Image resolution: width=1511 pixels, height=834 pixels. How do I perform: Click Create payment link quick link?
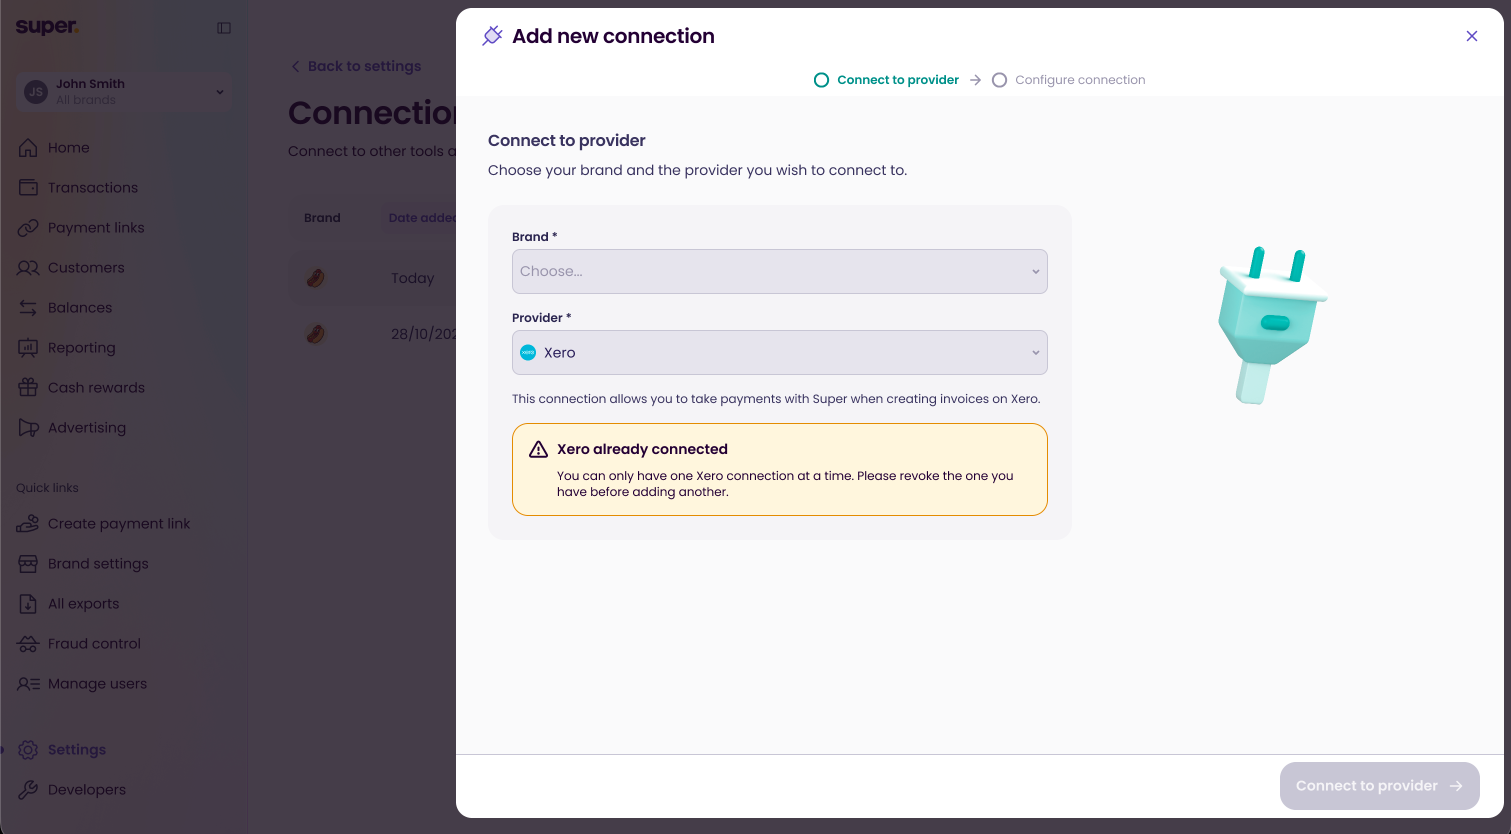[120, 524]
